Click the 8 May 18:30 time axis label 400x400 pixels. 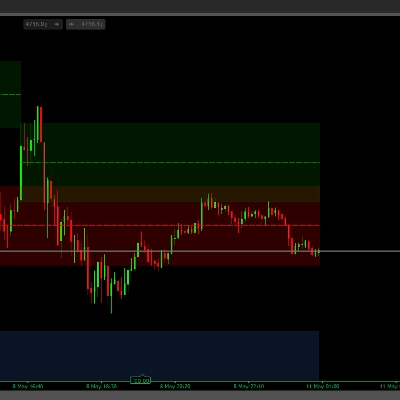(x=102, y=386)
